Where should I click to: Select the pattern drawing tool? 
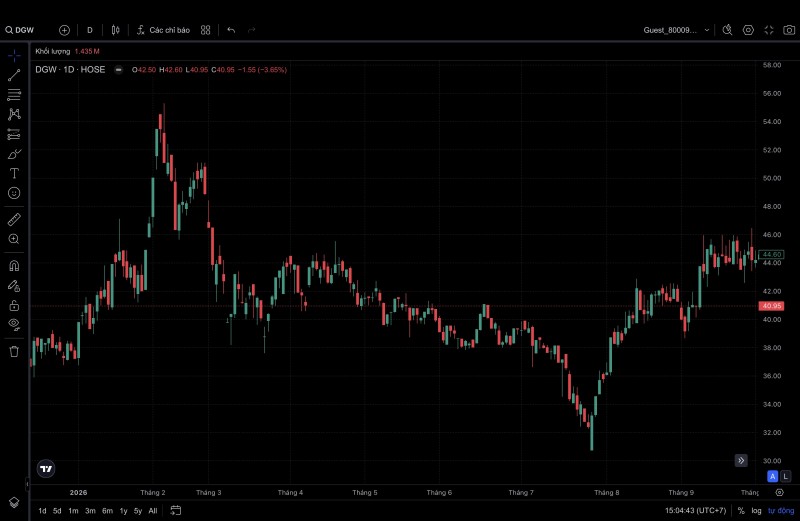[14, 114]
